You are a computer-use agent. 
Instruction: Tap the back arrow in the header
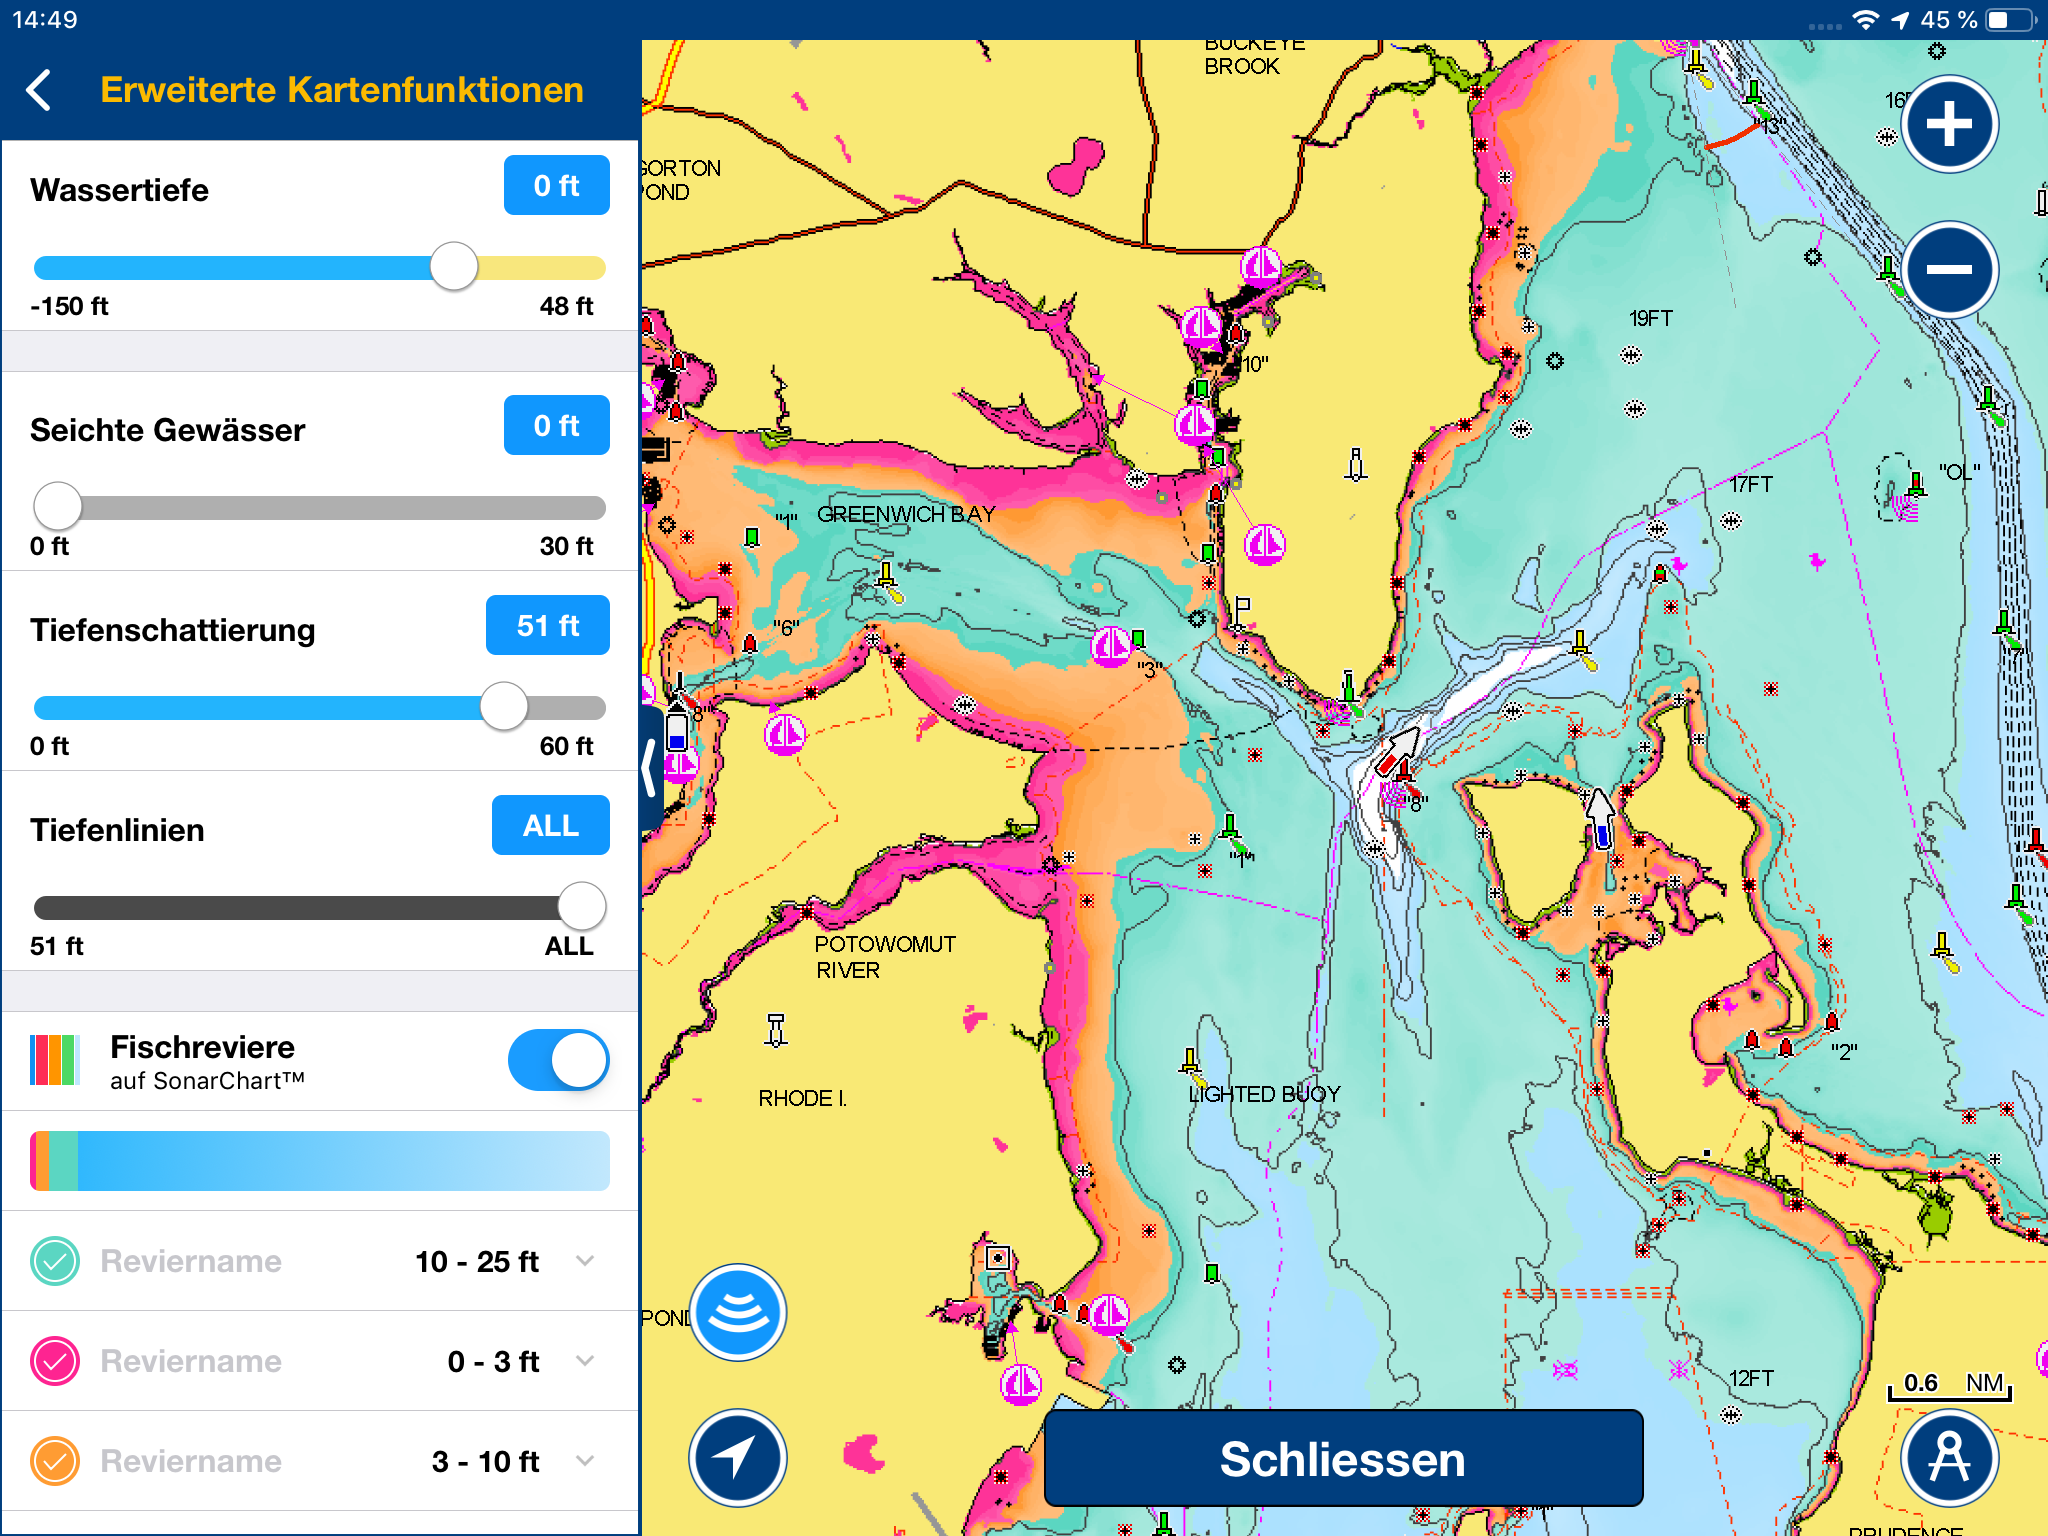click(40, 90)
